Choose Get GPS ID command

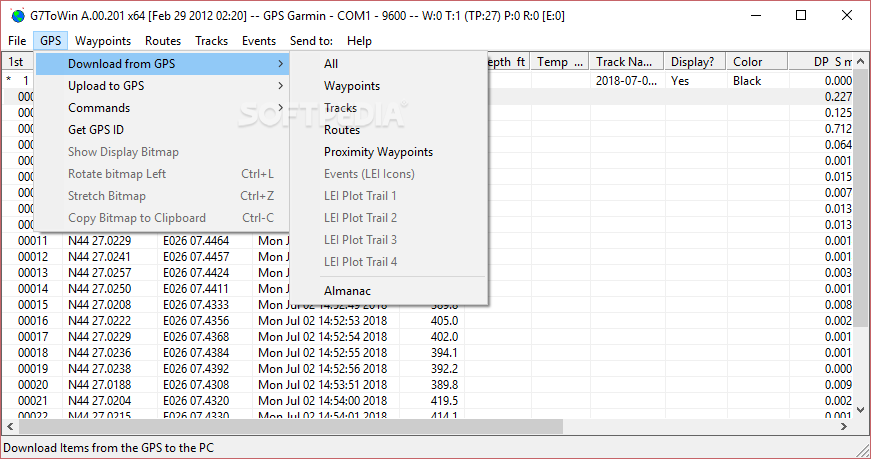(162, 129)
